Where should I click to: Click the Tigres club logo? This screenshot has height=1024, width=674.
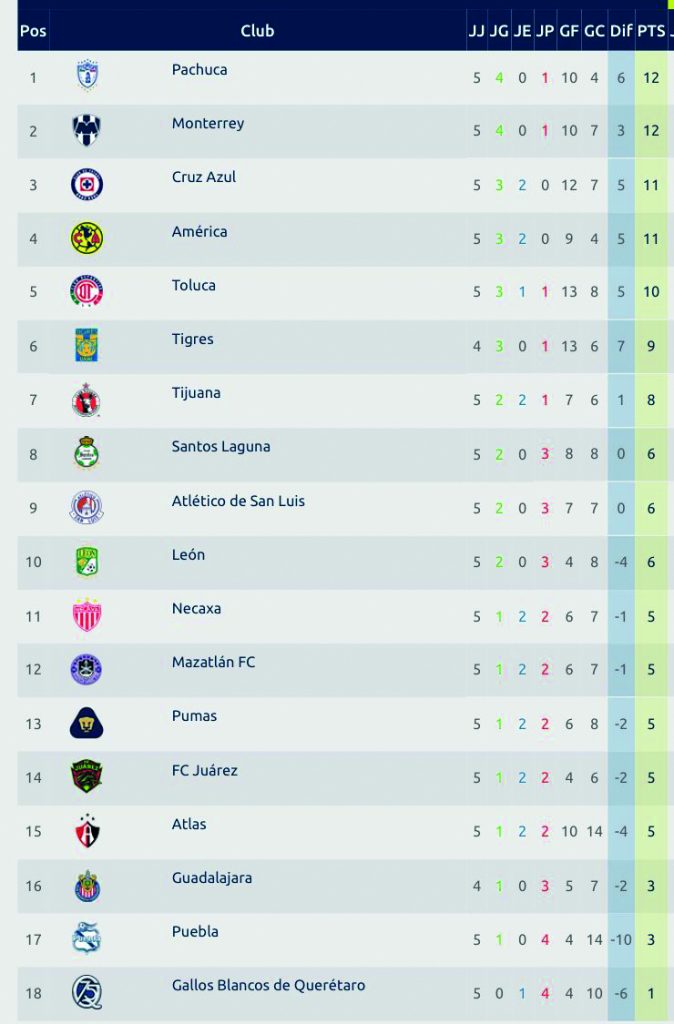(x=87, y=345)
